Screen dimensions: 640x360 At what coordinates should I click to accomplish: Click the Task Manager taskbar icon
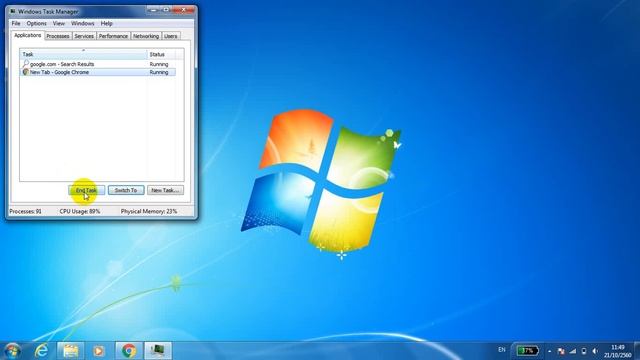(x=158, y=351)
